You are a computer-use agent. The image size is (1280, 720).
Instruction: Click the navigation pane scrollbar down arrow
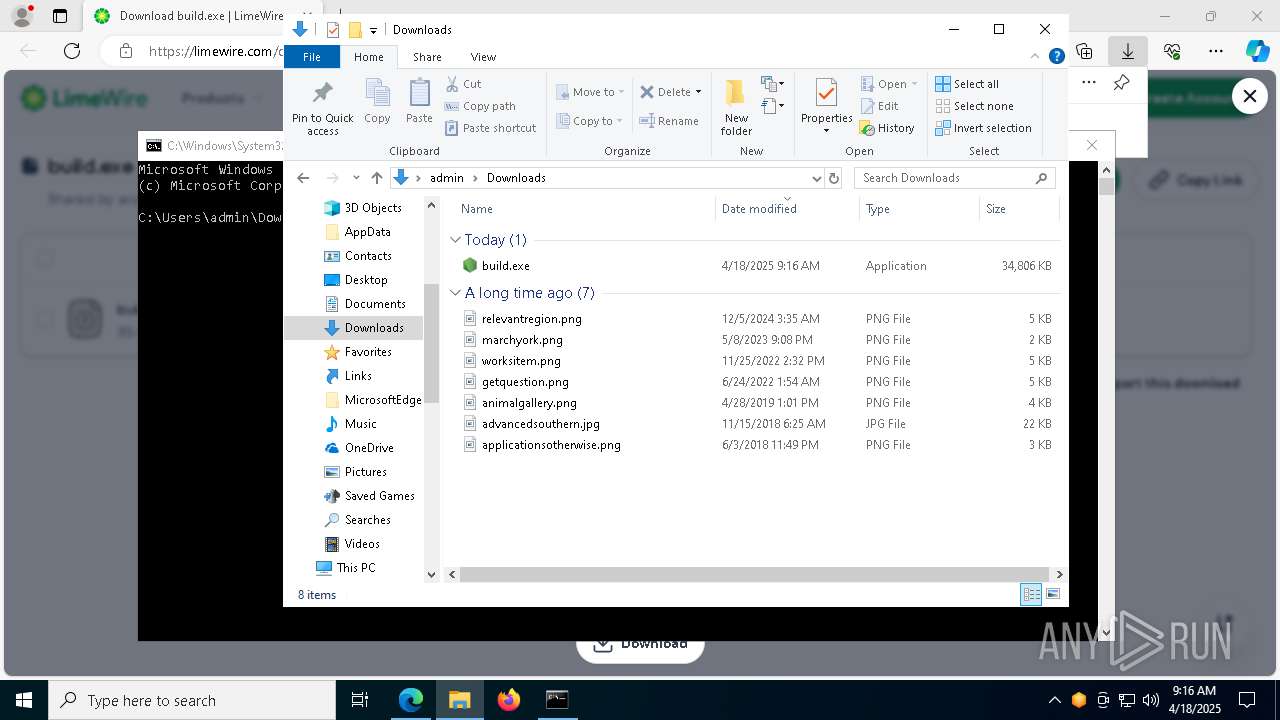[432, 575]
